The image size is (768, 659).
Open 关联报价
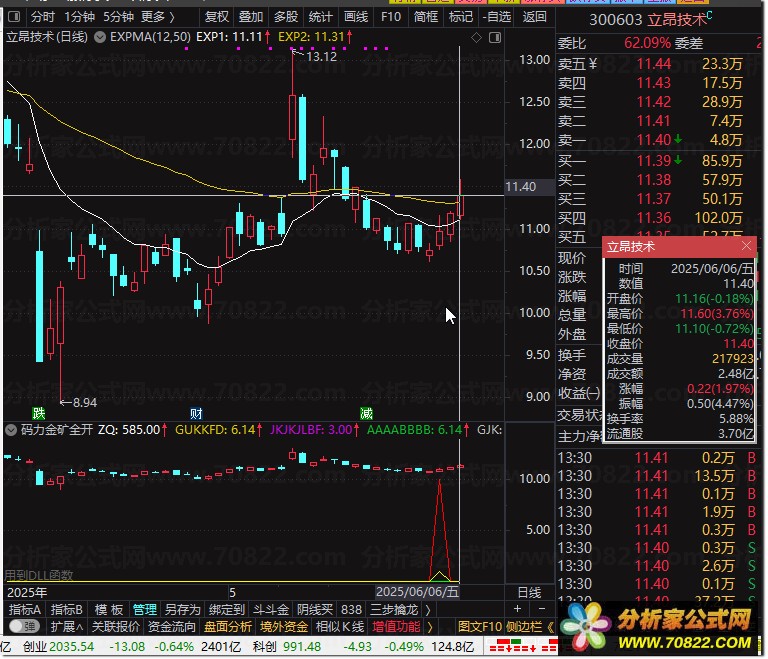tap(116, 627)
